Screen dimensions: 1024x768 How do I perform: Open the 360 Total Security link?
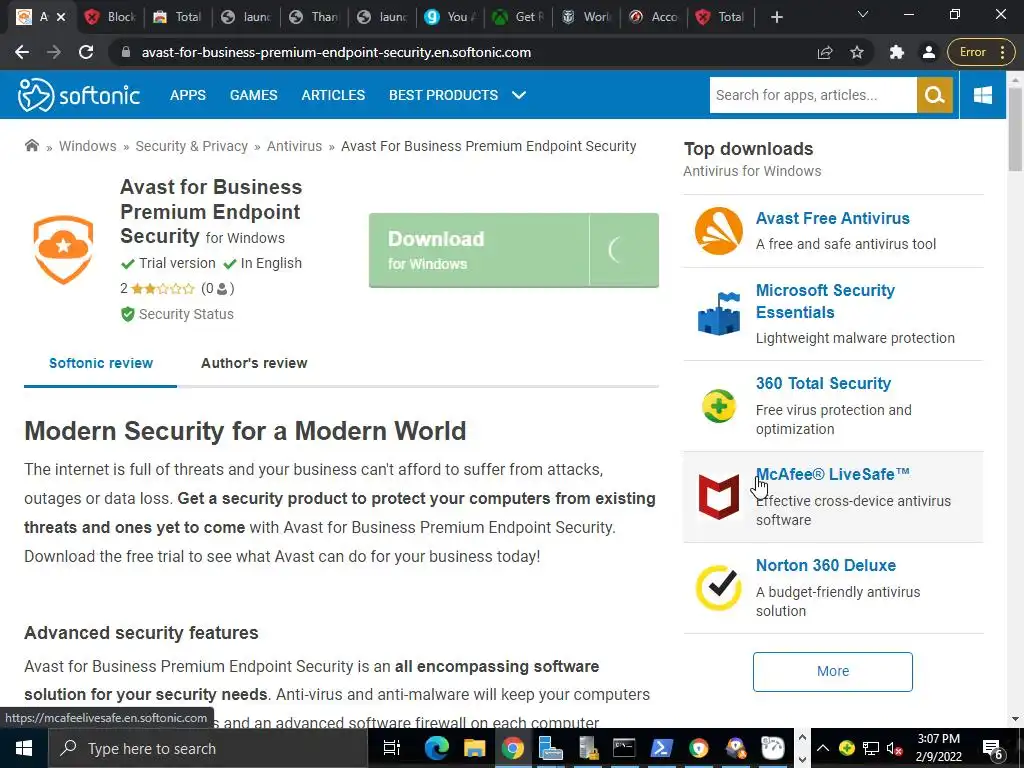823,383
